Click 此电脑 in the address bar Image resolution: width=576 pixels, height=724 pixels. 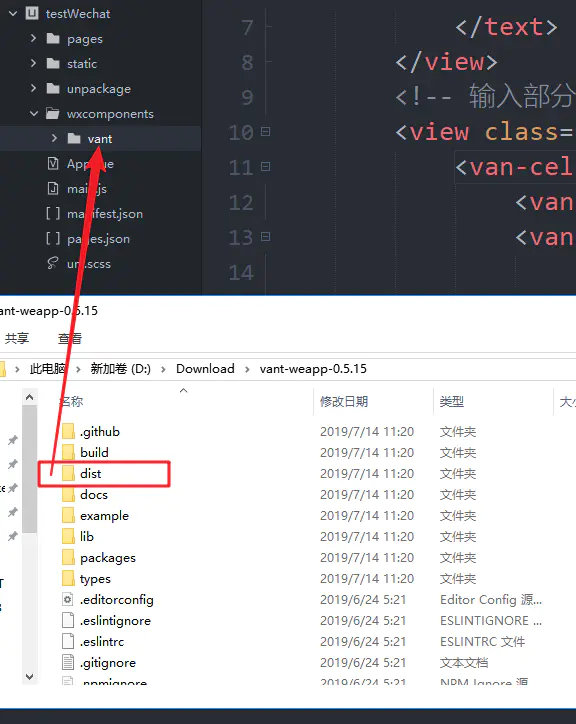[48, 368]
